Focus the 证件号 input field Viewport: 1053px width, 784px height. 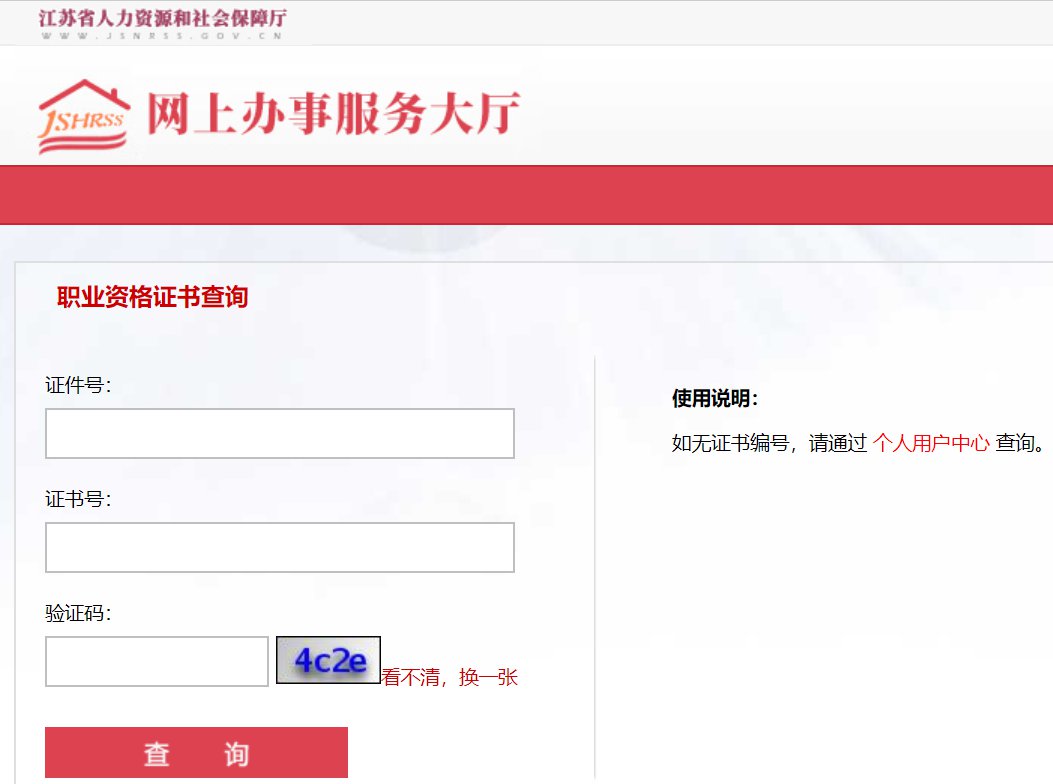click(279, 433)
